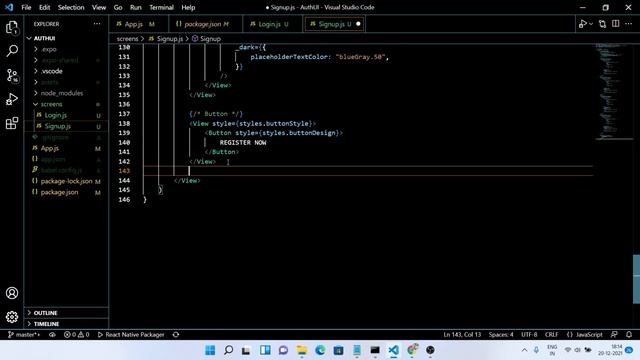The width and height of the screenshot is (640, 360).
Task: Click the unsaved dot on Signup.js tab
Action: click(358, 24)
